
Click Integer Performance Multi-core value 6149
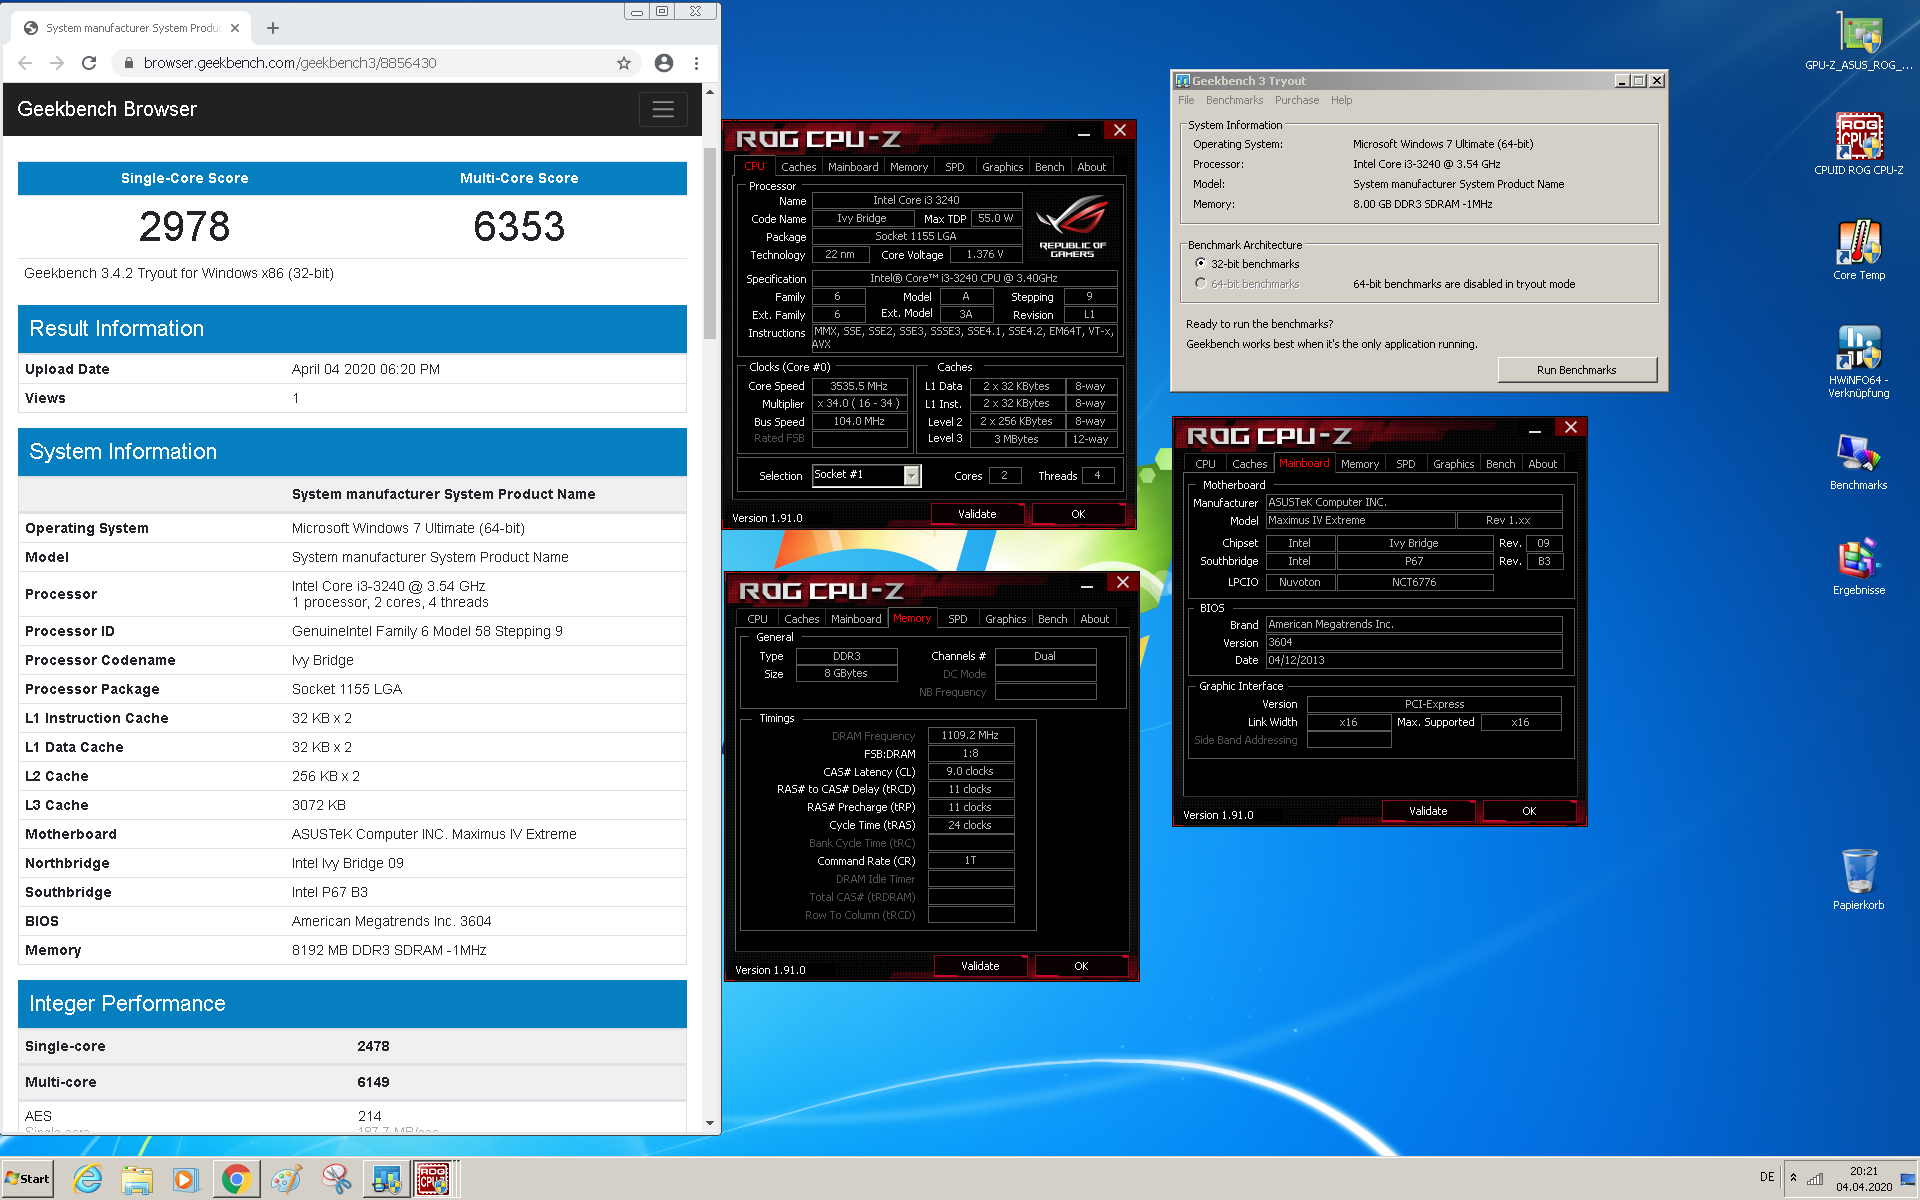pyautogui.click(x=373, y=1082)
